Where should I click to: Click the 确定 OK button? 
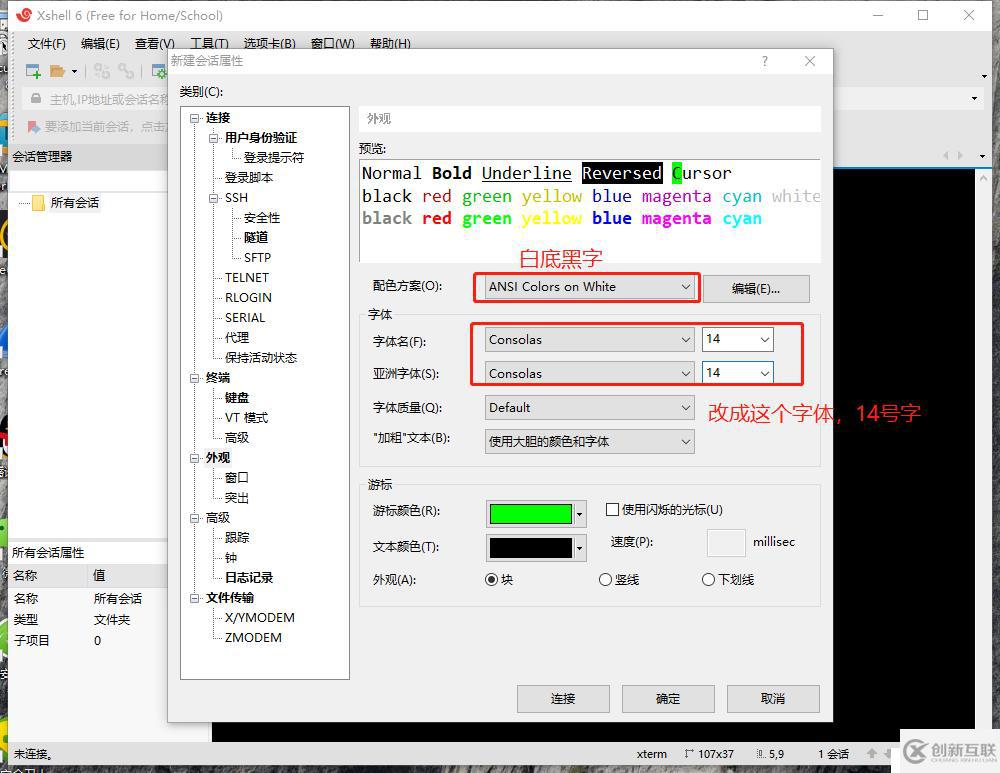click(x=668, y=699)
